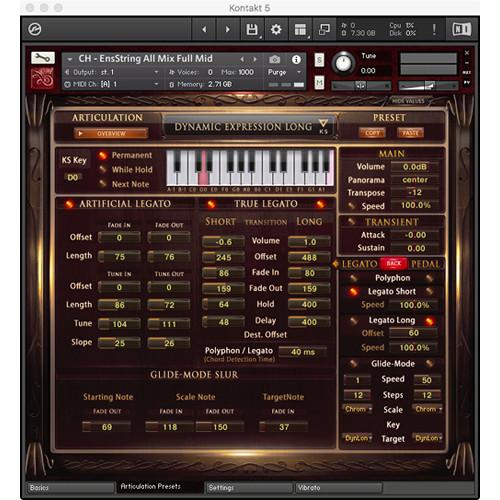
Task: Open the Chrom dropdown right of the Scale label
Action: click(428, 409)
